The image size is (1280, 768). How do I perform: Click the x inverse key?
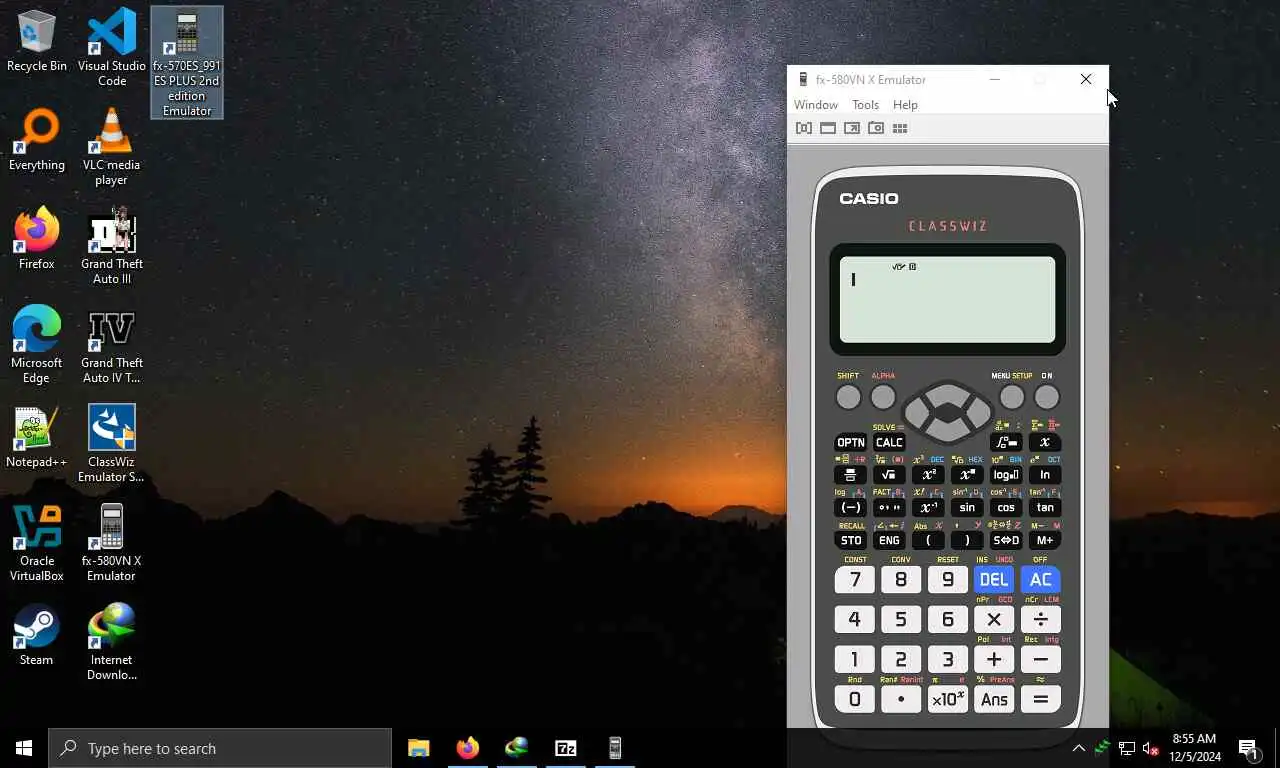(928, 508)
